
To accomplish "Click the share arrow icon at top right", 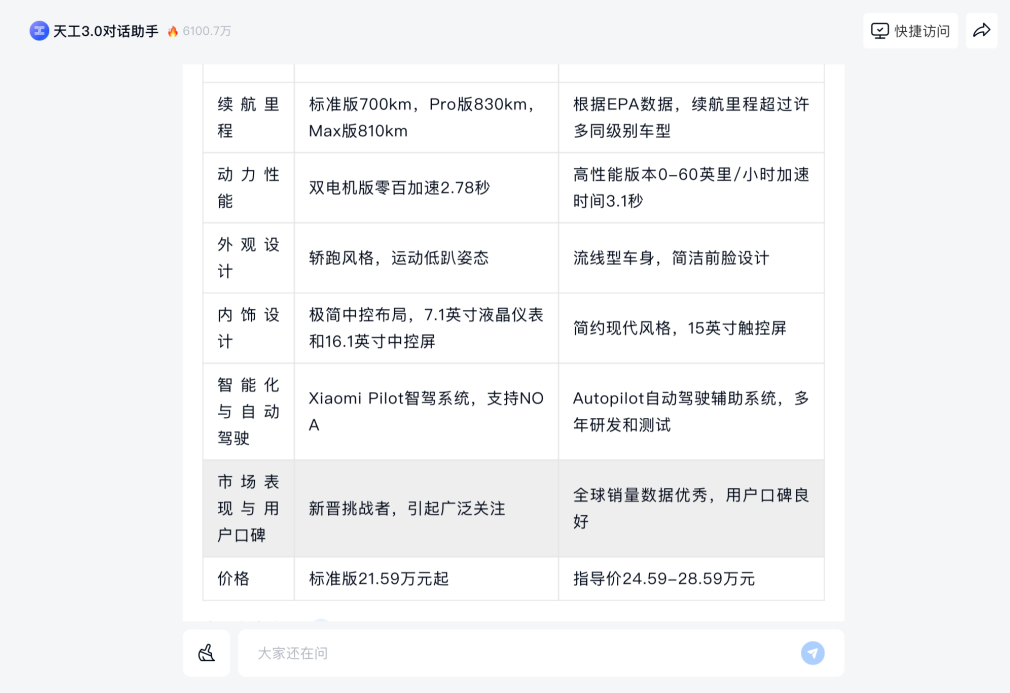I will click(981, 30).
